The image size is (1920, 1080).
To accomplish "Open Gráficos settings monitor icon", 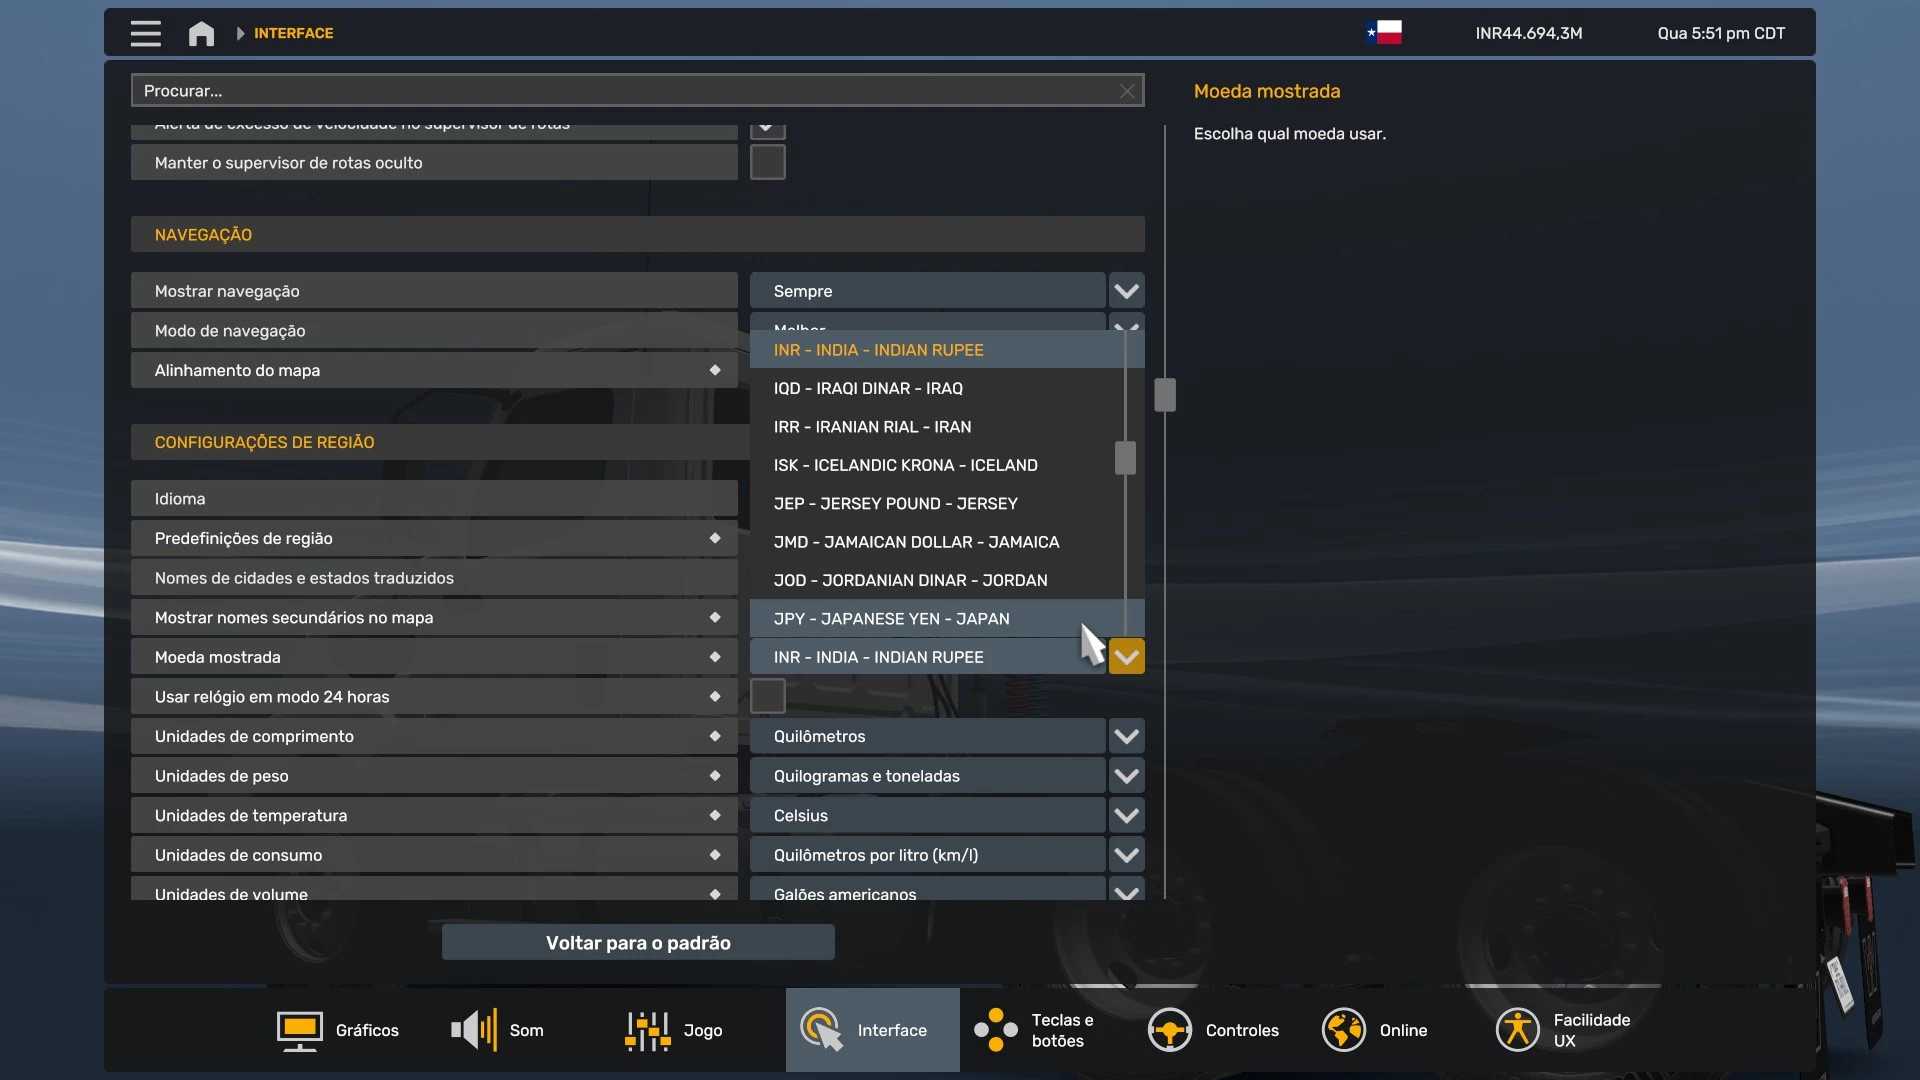I will click(x=299, y=1030).
